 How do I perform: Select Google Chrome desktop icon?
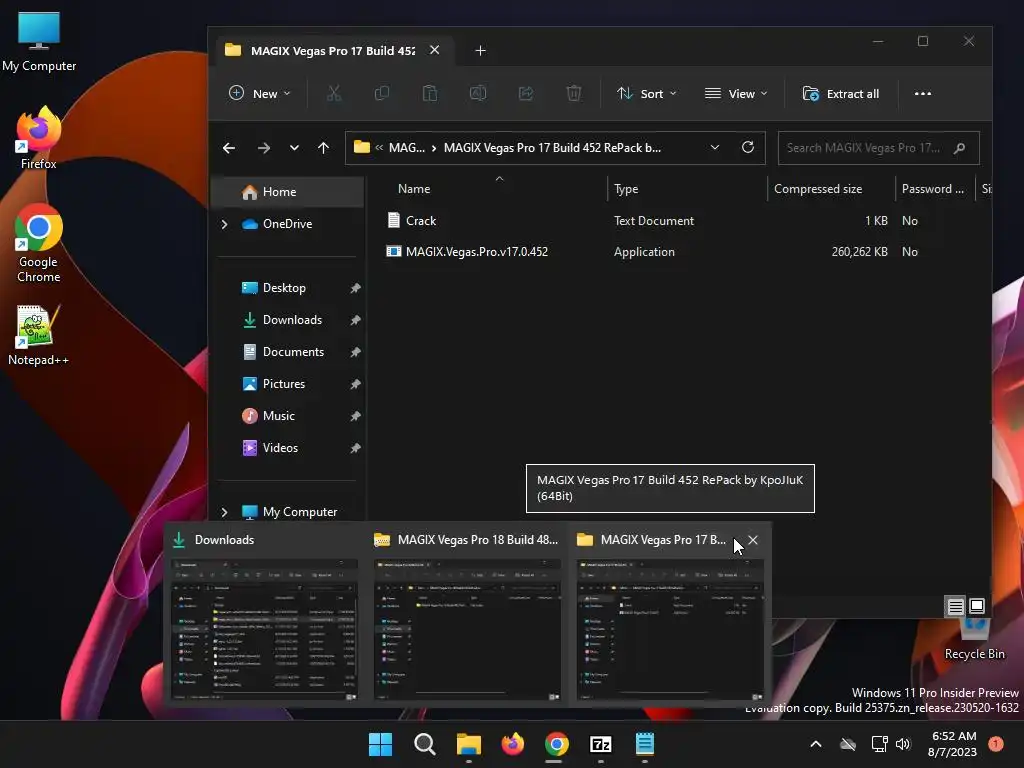39,244
